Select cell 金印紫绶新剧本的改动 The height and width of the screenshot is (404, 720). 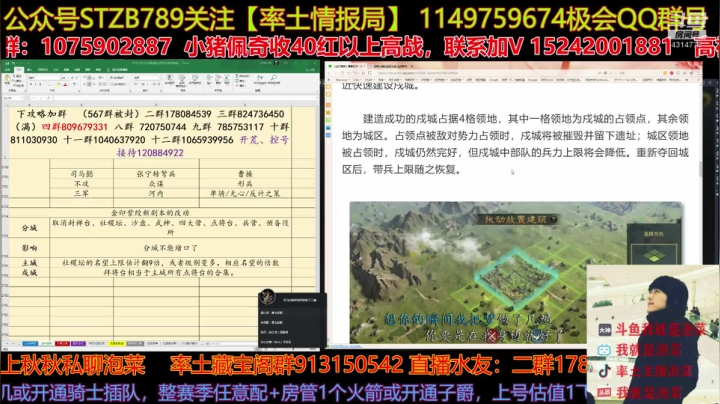pyautogui.click(x=150, y=213)
